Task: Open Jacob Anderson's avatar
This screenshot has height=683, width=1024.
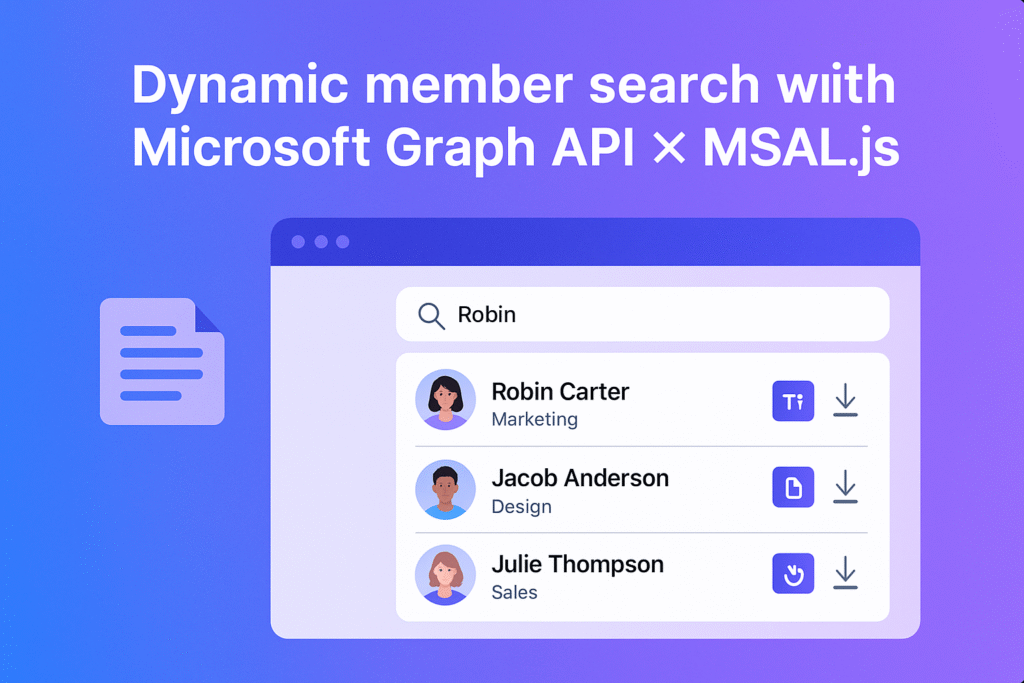Action: point(445,490)
